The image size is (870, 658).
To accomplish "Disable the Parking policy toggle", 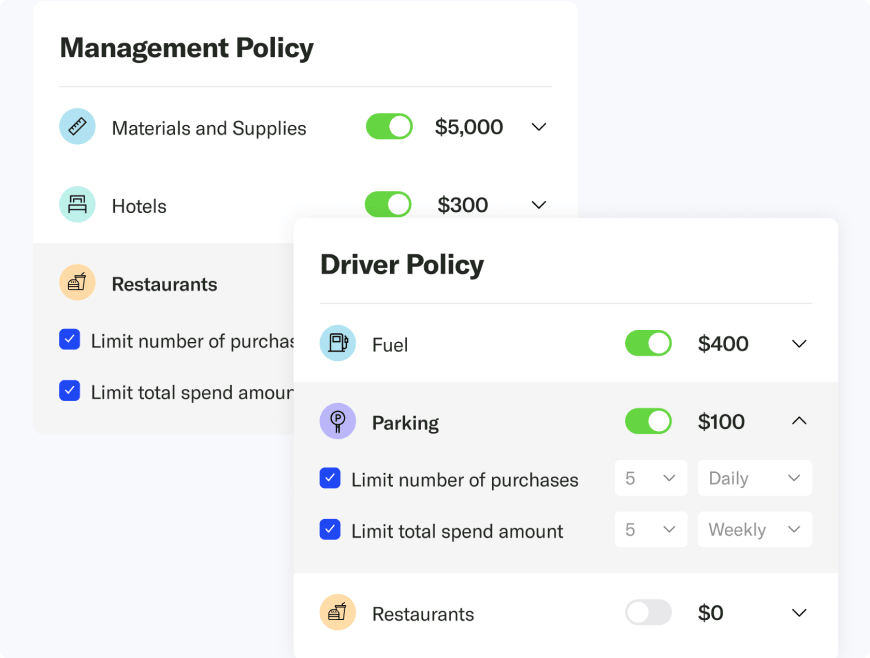I will [x=648, y=422].
